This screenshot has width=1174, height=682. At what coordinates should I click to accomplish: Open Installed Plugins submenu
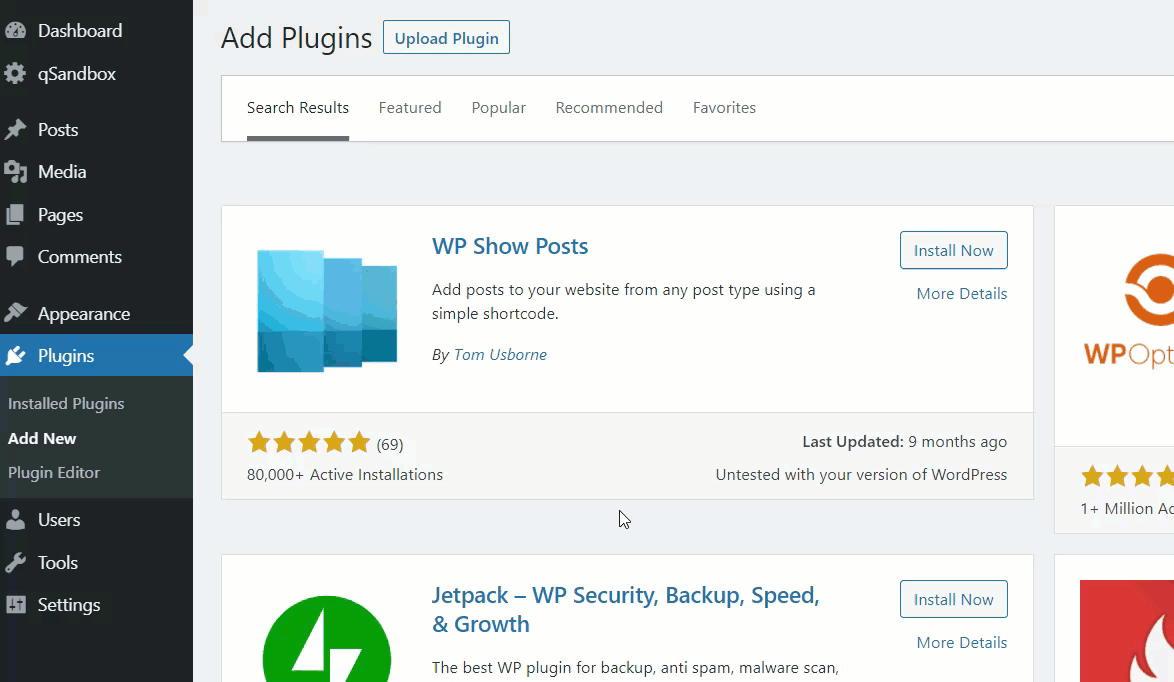click(x=66, y=404)
